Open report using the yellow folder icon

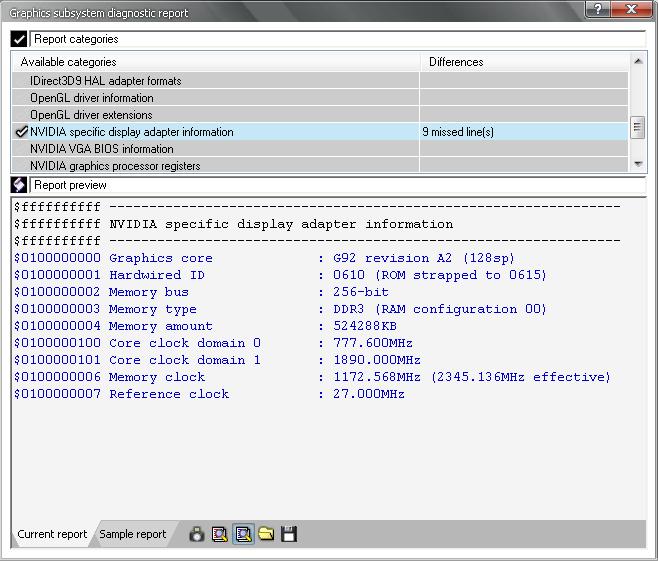click(x=266, y=534)
